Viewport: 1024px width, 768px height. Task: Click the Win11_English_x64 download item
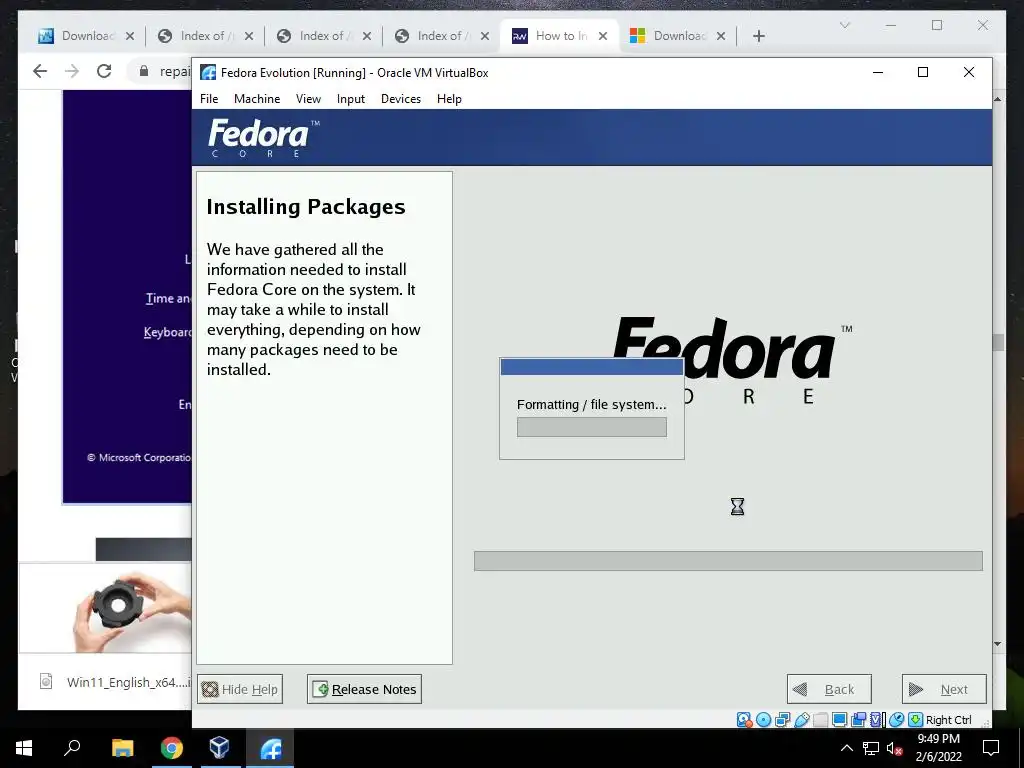click(114, 682)
